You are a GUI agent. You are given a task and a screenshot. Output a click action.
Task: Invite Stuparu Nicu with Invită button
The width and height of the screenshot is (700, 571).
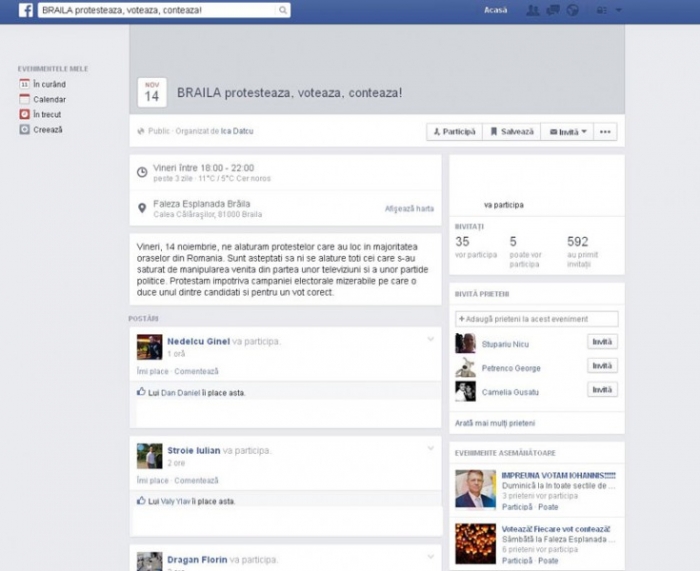tap(602, 342)
